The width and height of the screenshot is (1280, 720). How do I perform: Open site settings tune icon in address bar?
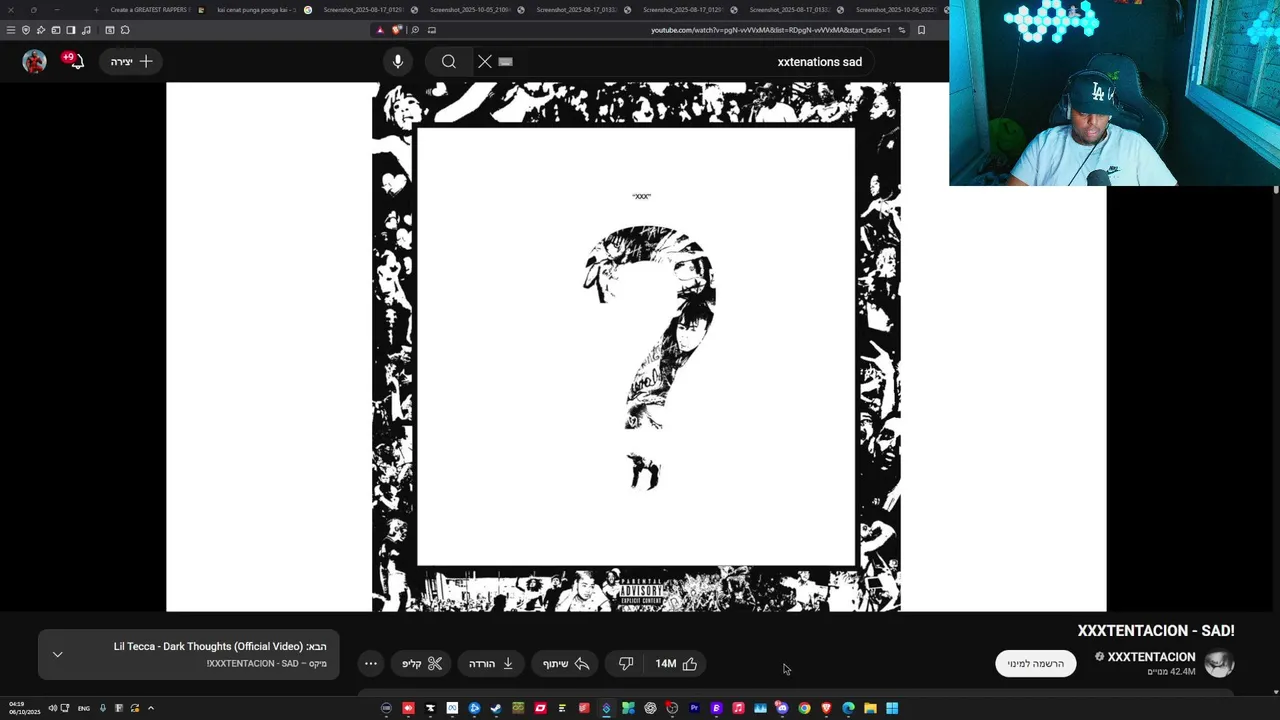point(902,30)
